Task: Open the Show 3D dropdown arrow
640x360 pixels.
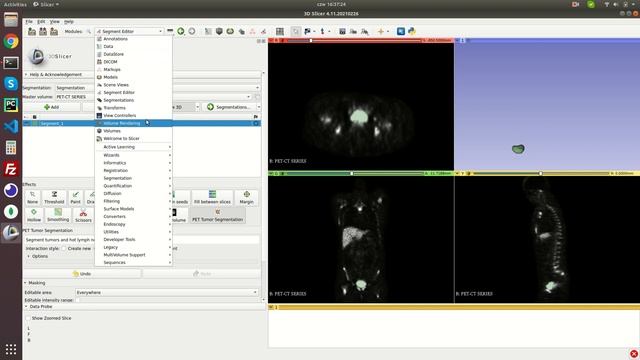Action: coord(198,107)
